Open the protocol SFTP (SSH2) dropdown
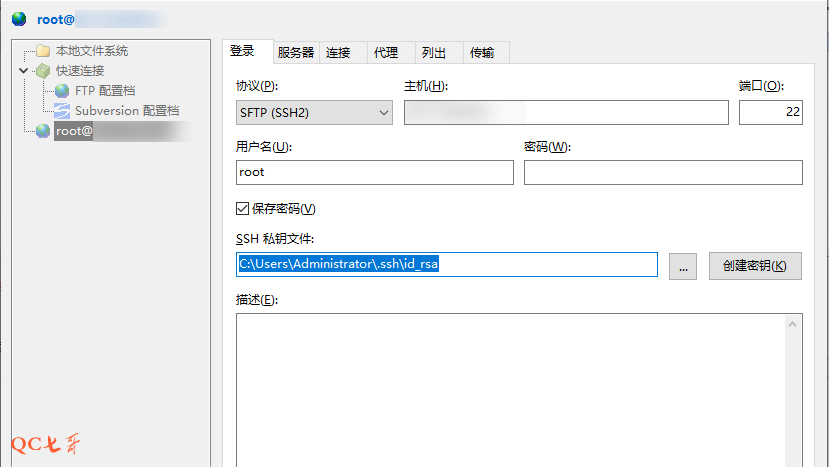The height and width of the screenshot is (467, 829). [x=314, y=113]
